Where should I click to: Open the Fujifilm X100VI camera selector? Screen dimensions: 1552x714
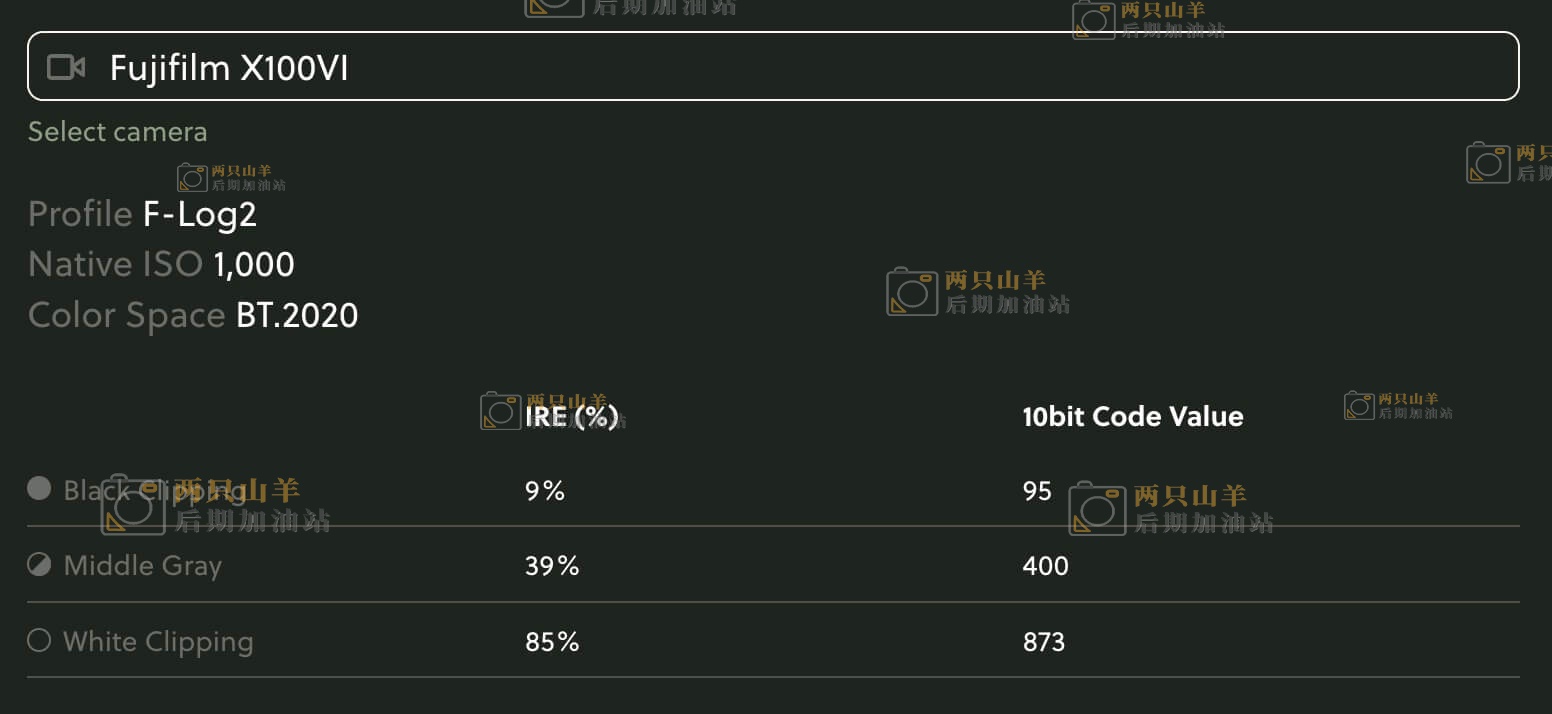point(772,67)
